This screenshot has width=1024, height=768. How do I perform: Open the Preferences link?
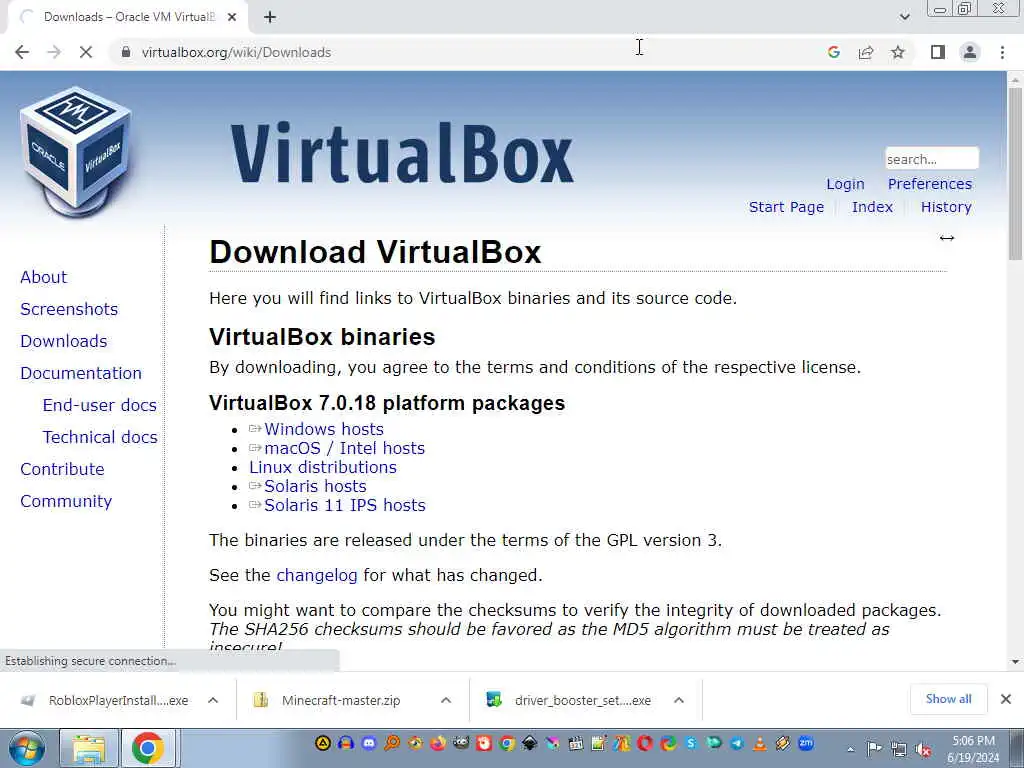pyautogui.click(x=929, y=184)
